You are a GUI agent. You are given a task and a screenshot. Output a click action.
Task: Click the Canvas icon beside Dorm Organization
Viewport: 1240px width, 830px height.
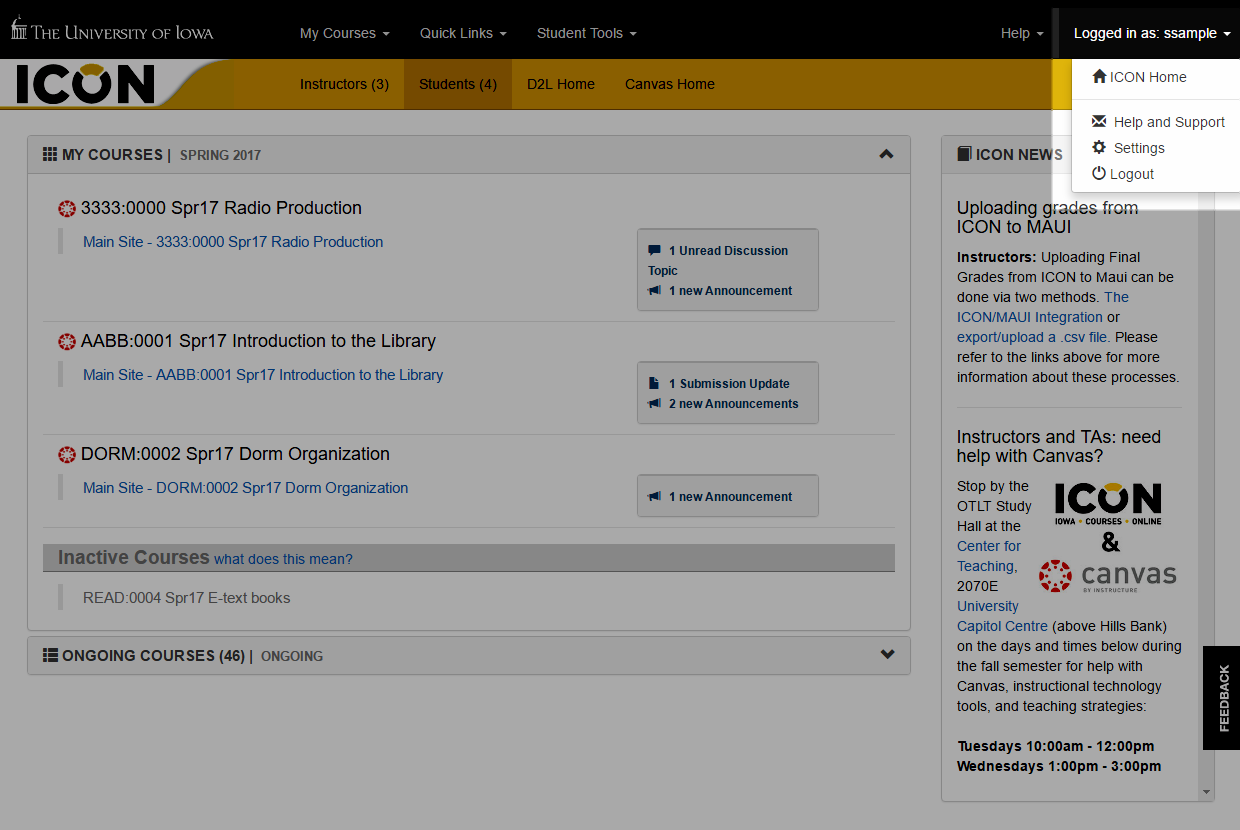coord(67,455)
